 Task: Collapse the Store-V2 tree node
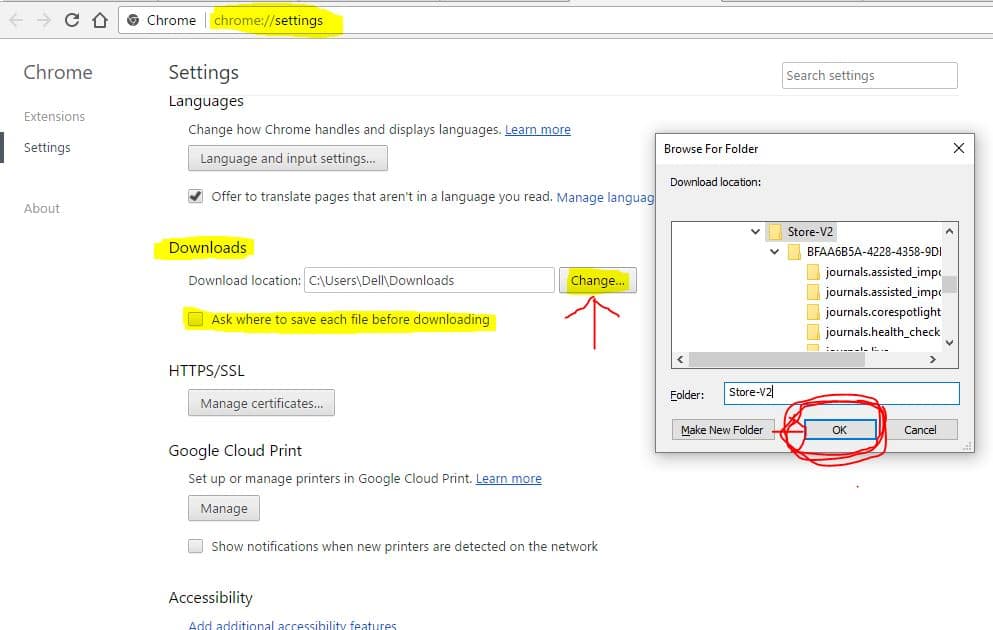tap(755, 232)
